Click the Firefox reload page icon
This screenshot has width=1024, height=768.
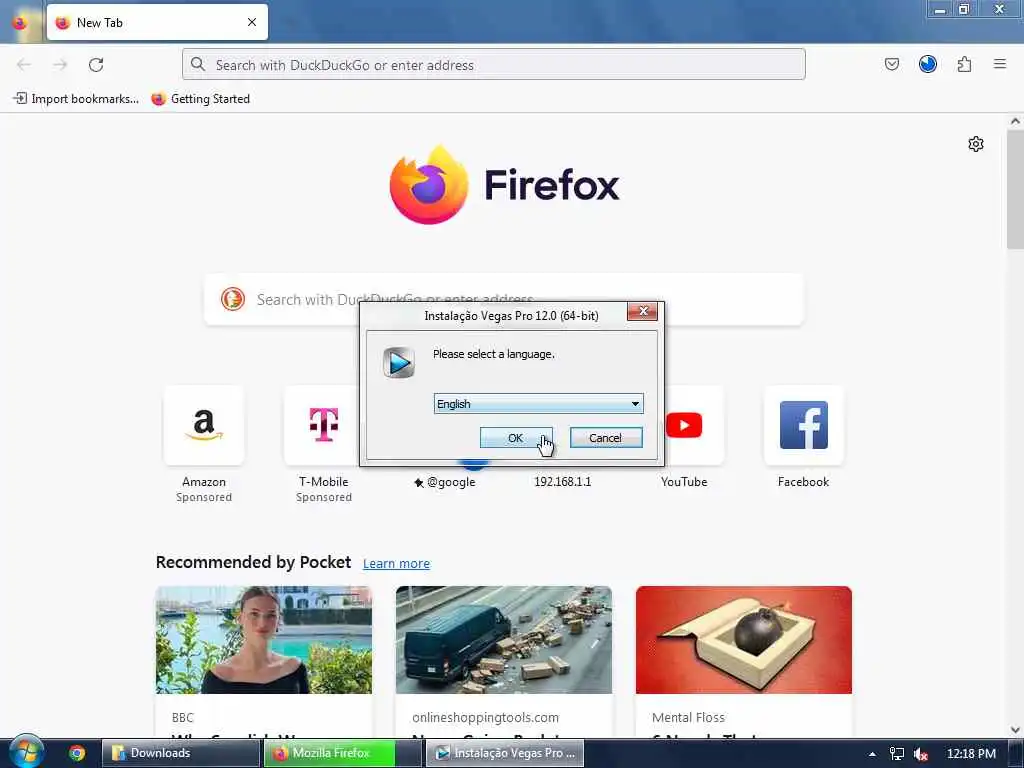tap(96, 65)
